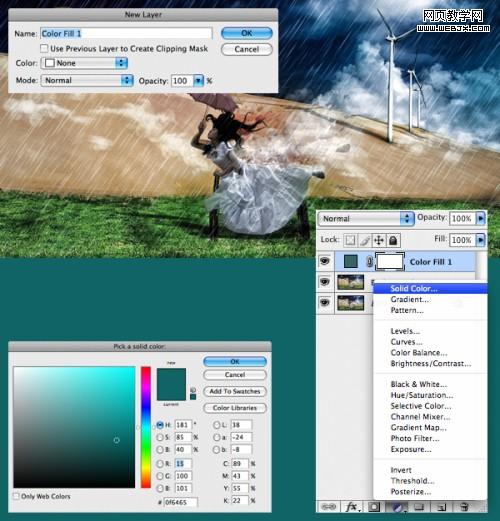Hide the middle image layer via its eye

click(x=325, y=282)
